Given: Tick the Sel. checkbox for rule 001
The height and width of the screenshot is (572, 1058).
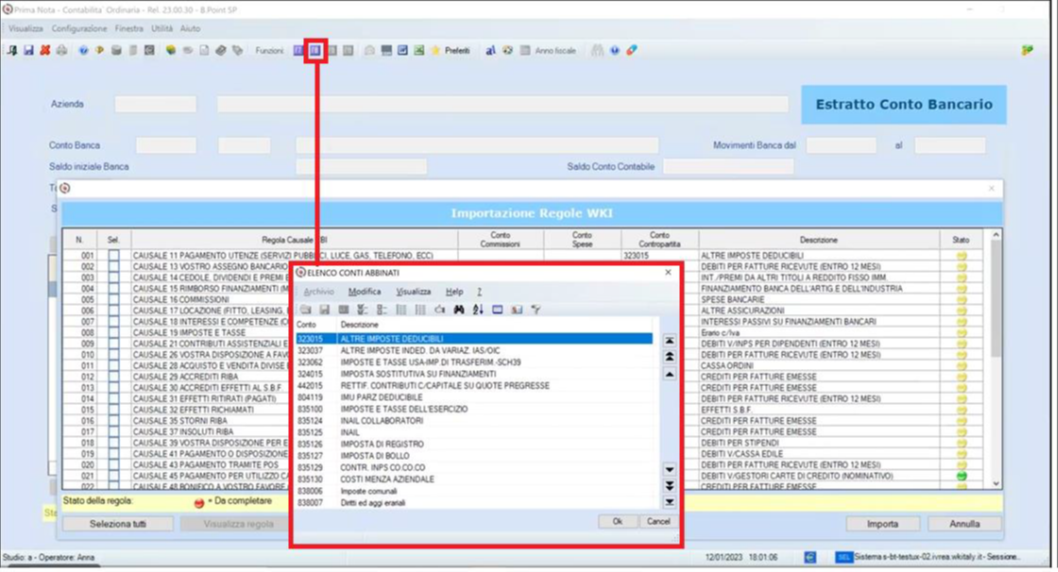Looking at the screenshot, I should coord(113,256).
